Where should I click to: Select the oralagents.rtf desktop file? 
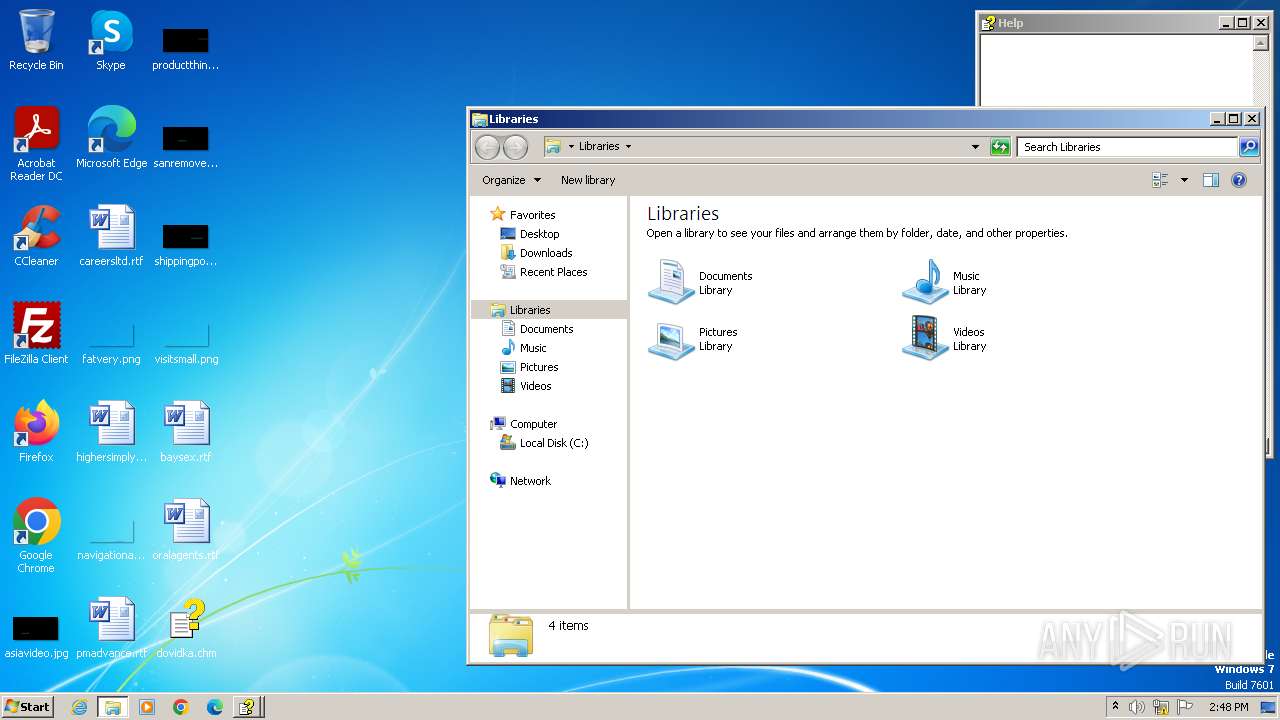[x=186, y=530]
